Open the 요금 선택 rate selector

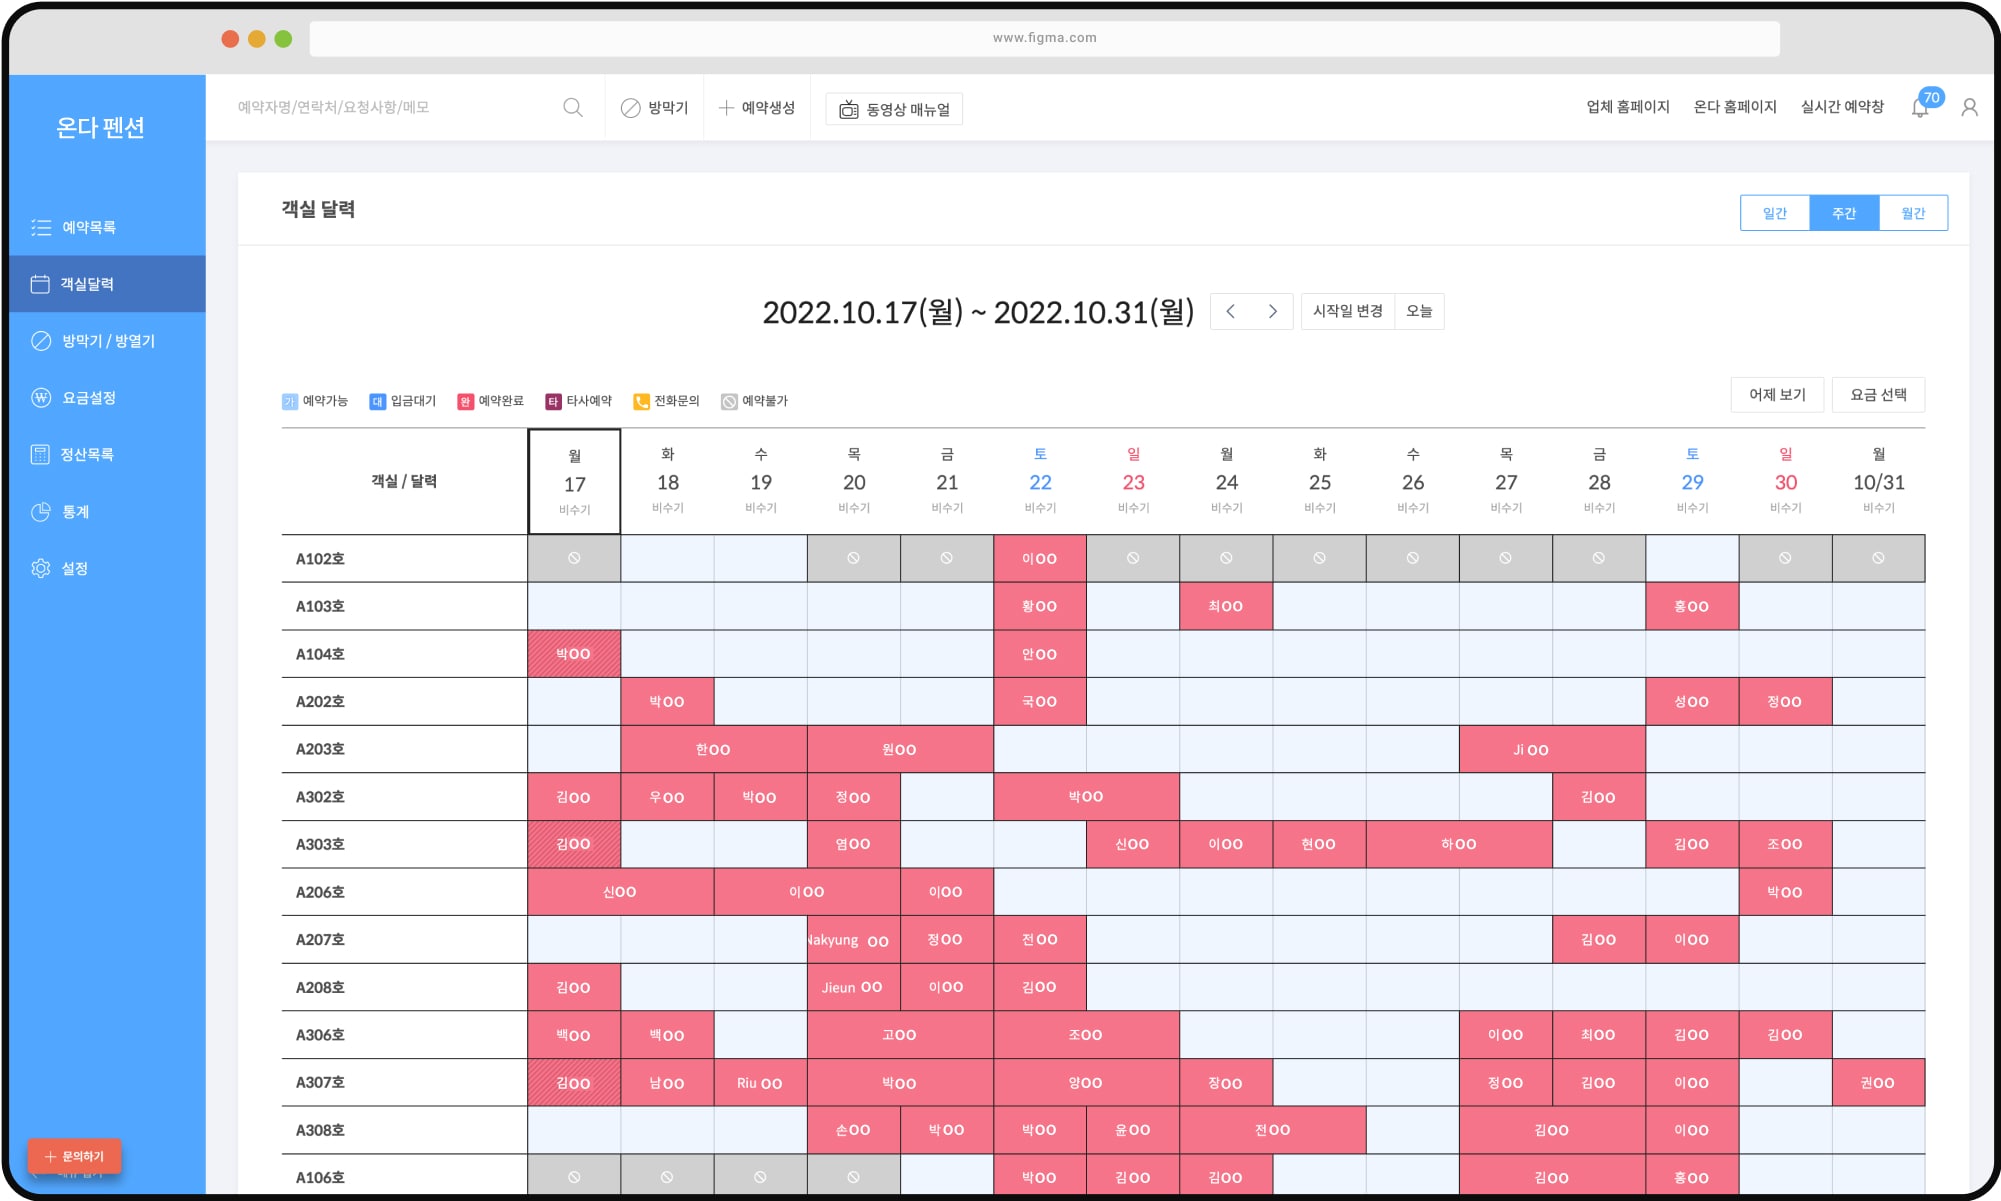tap(1877, 395)
